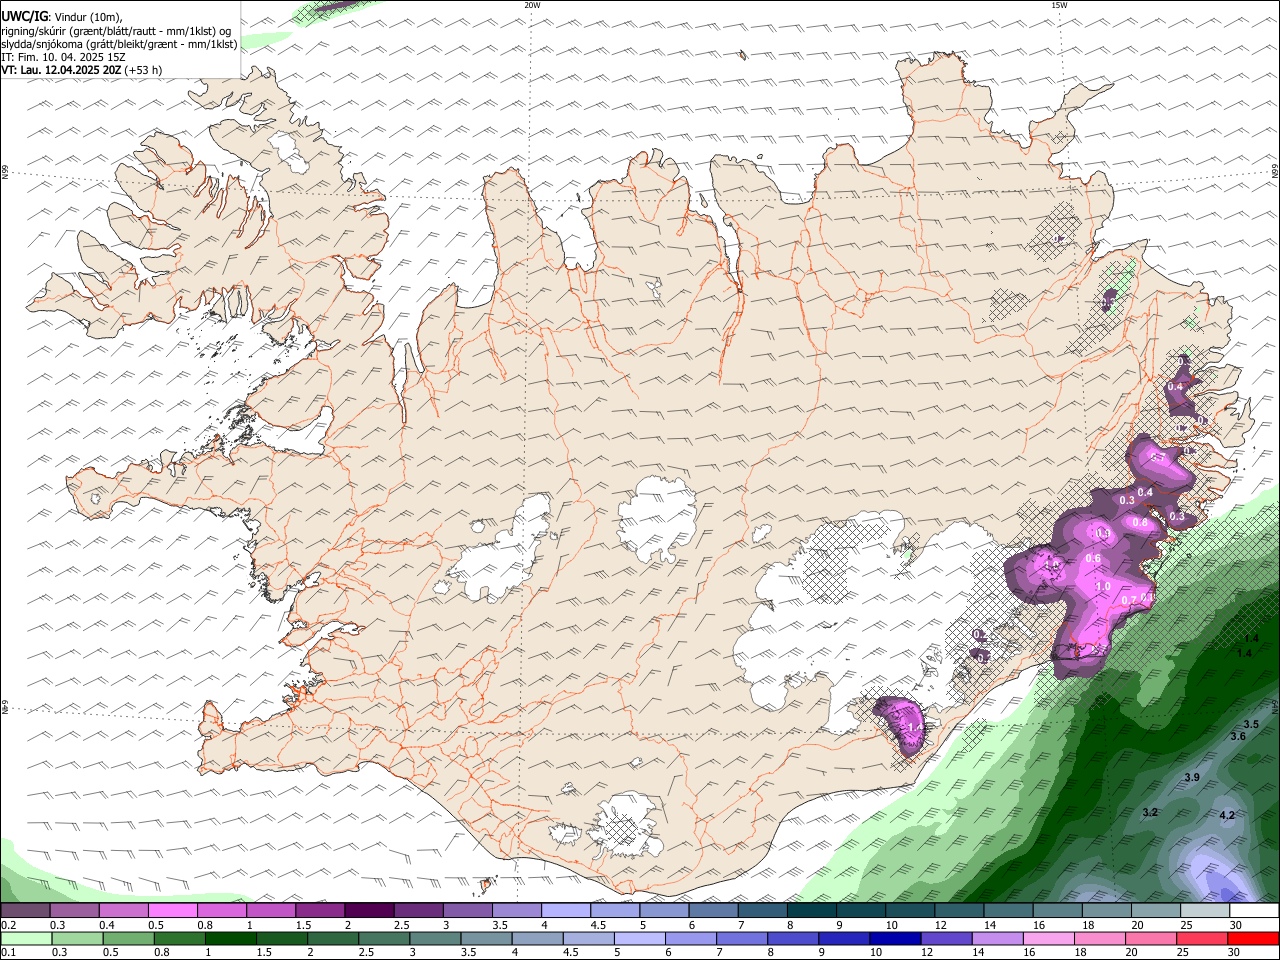Pick the white 30 mm snow scale swatch
1280x960 pixels.
[1253, 911]
